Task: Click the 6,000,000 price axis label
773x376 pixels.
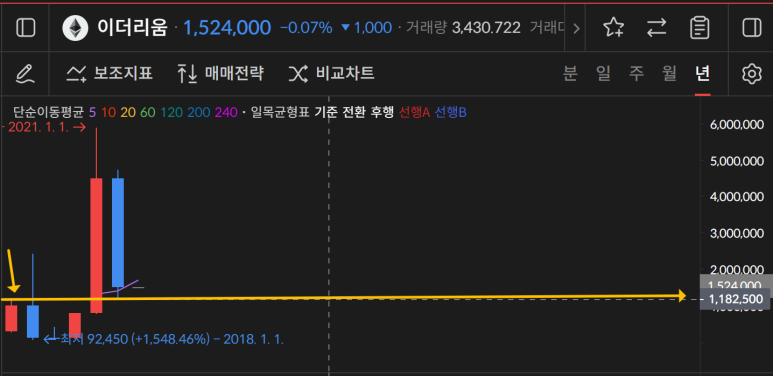Action: pos(737,125)
